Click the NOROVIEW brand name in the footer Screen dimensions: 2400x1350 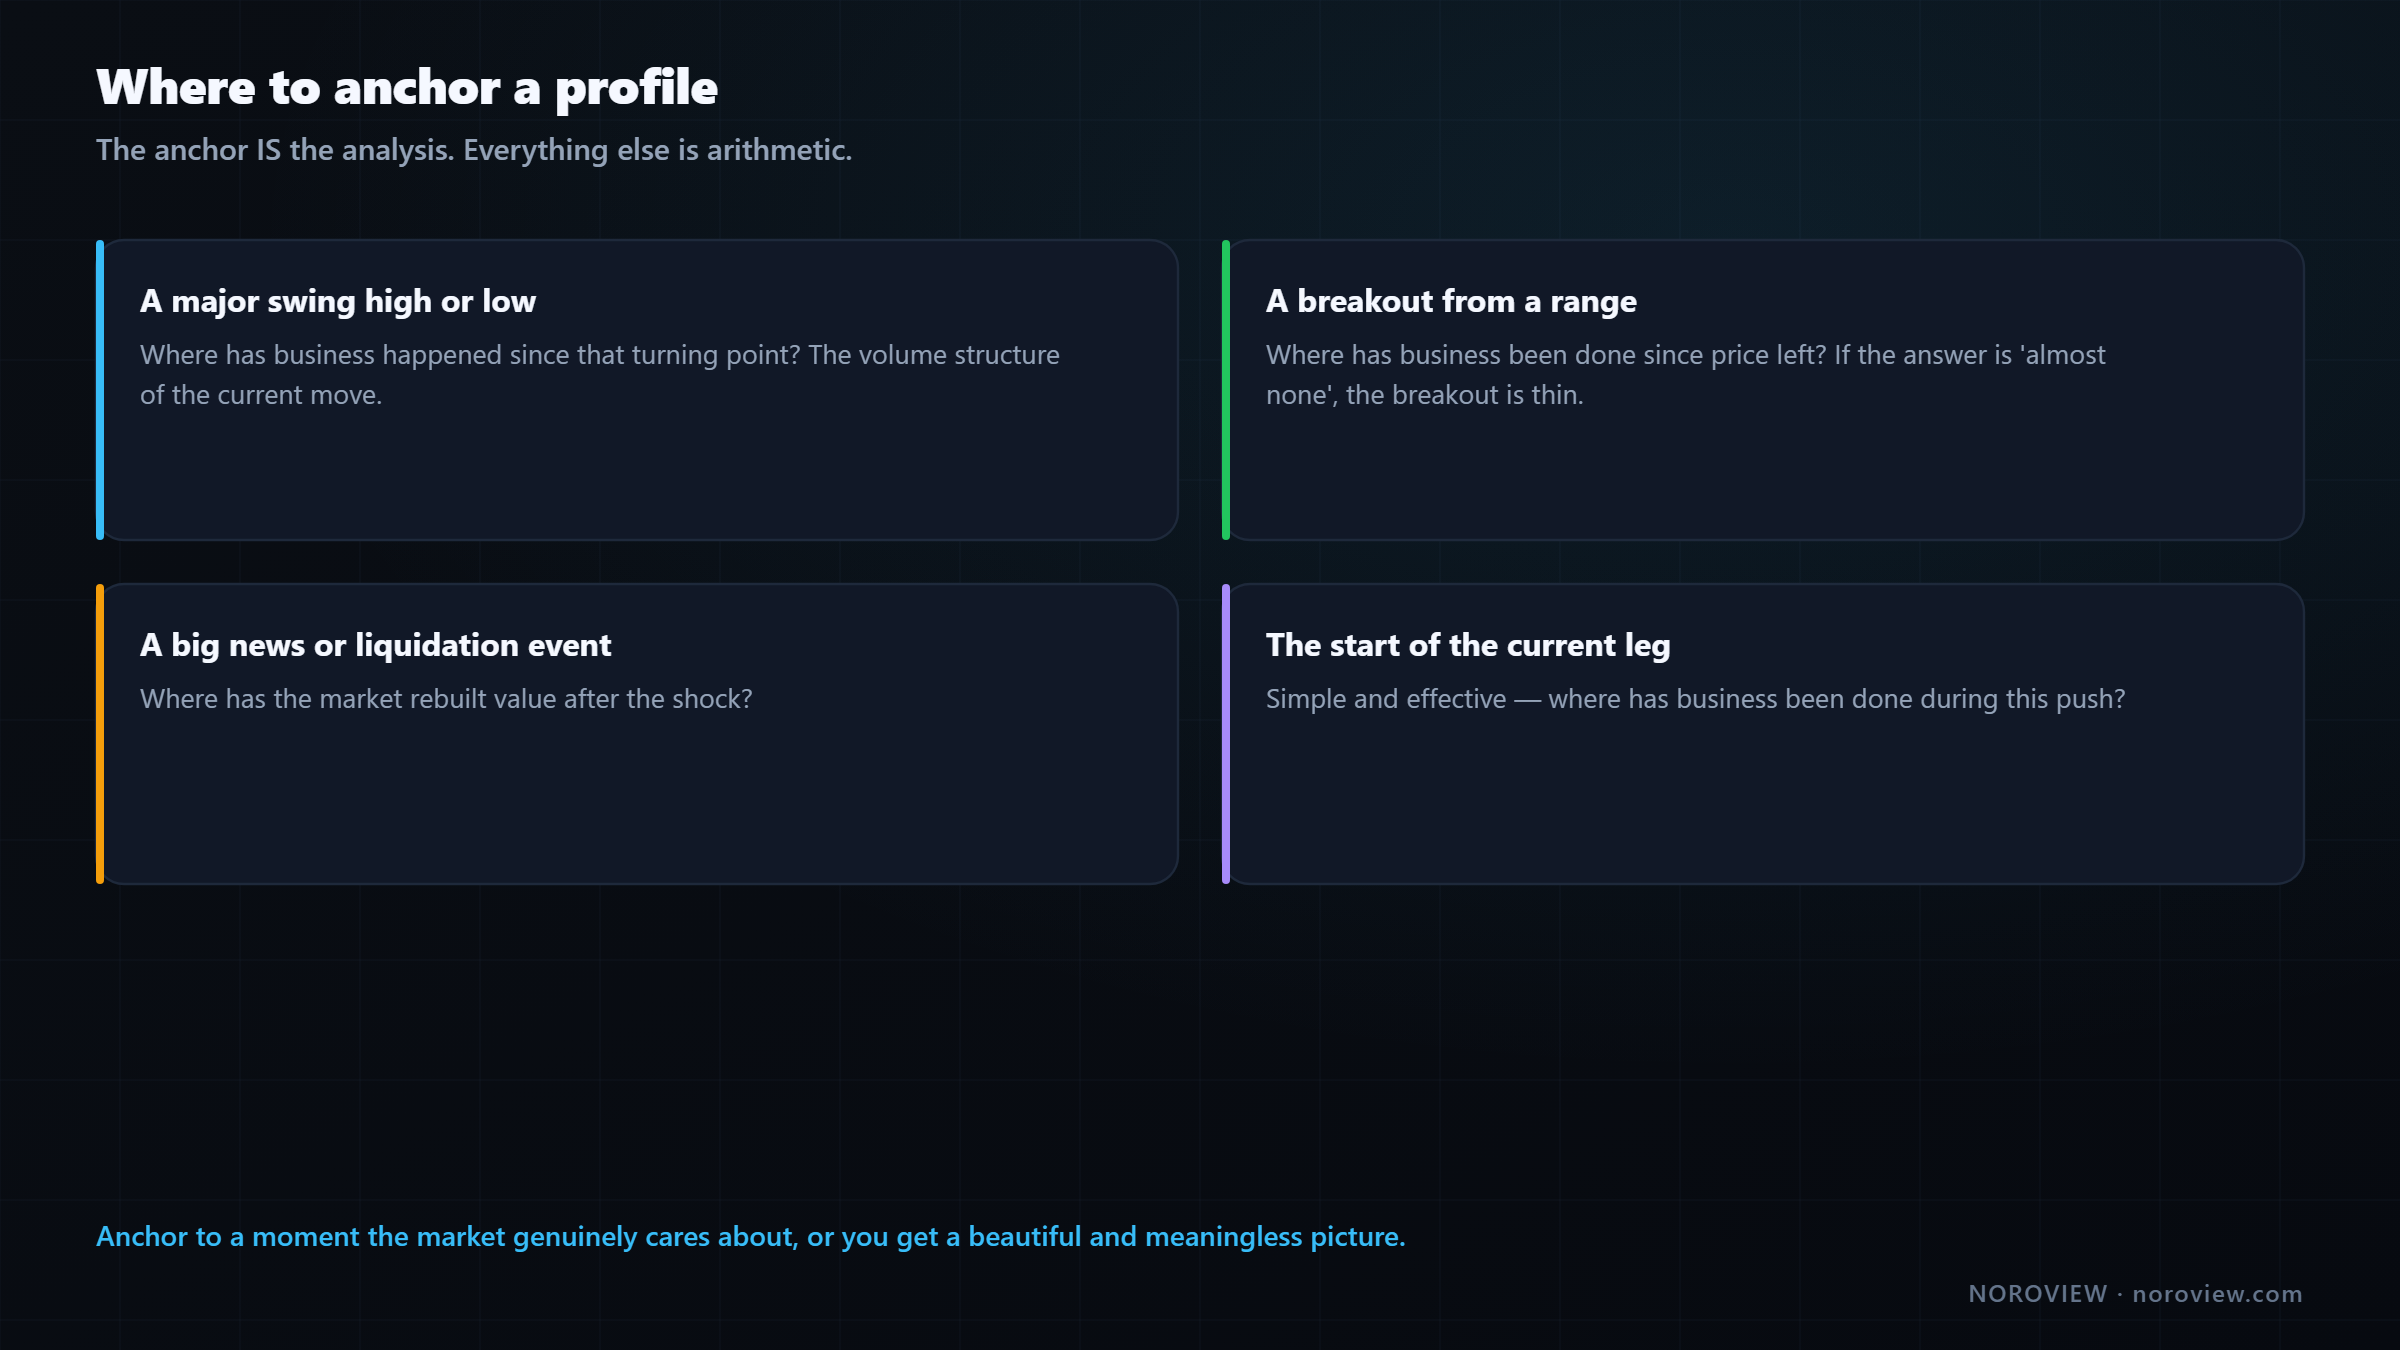tap(2038, 1294)
